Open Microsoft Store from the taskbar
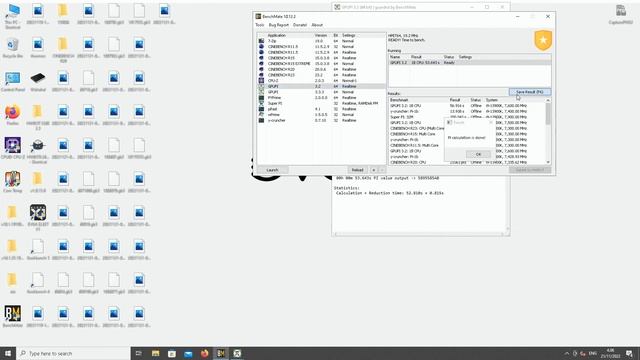Viewport: 640px width, 360px height. tap(172, 353)
